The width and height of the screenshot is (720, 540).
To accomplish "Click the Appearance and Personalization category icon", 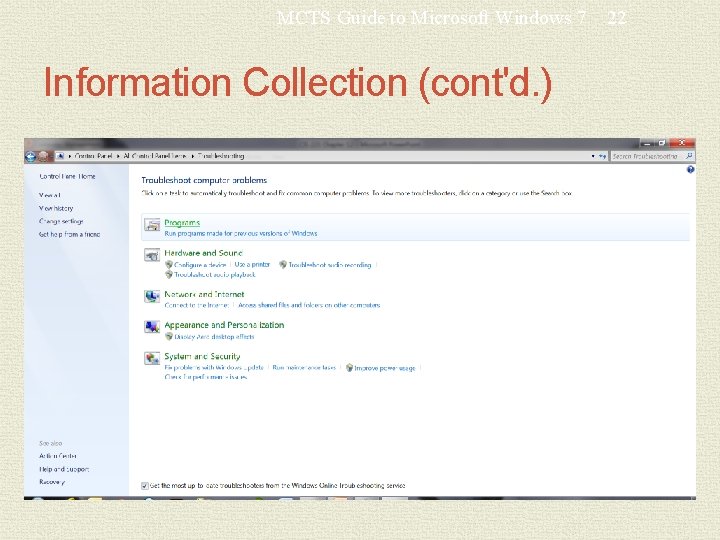I will [x=152, y=327].
